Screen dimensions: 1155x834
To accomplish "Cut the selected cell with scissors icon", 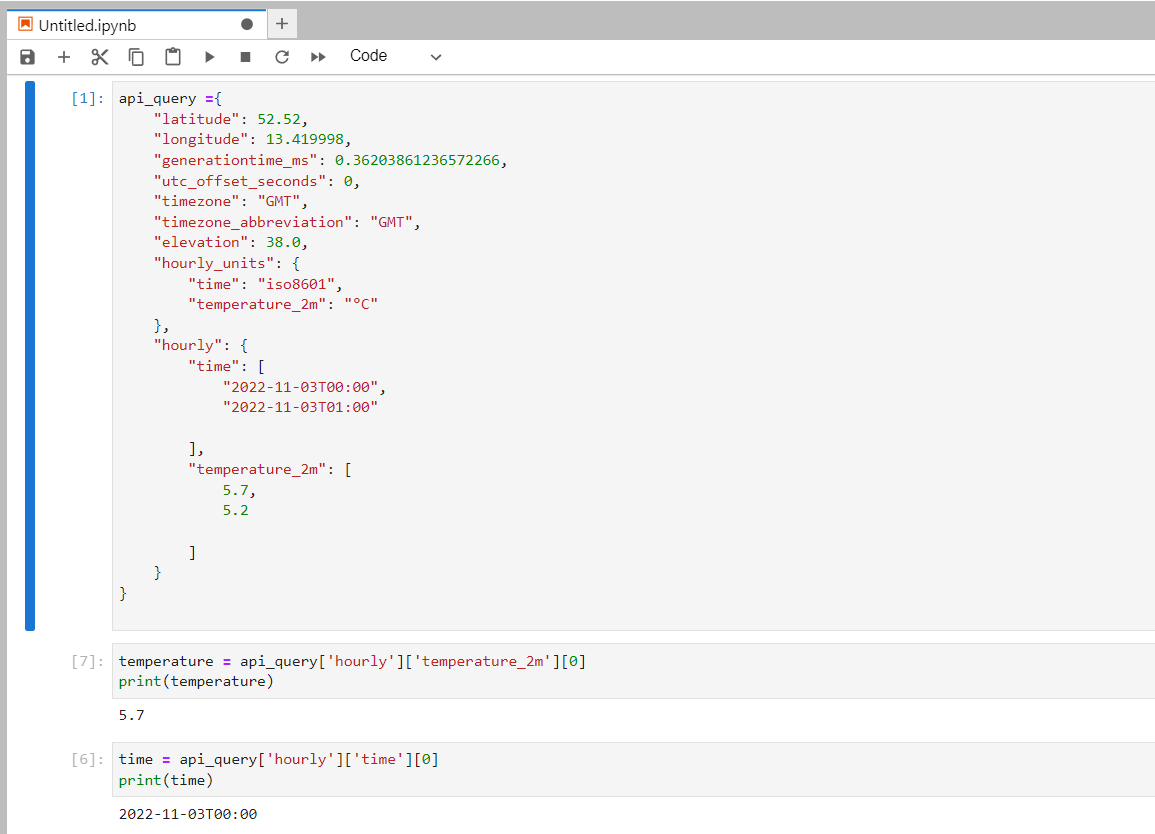I will pyautogui.click(x=99, y=57).
